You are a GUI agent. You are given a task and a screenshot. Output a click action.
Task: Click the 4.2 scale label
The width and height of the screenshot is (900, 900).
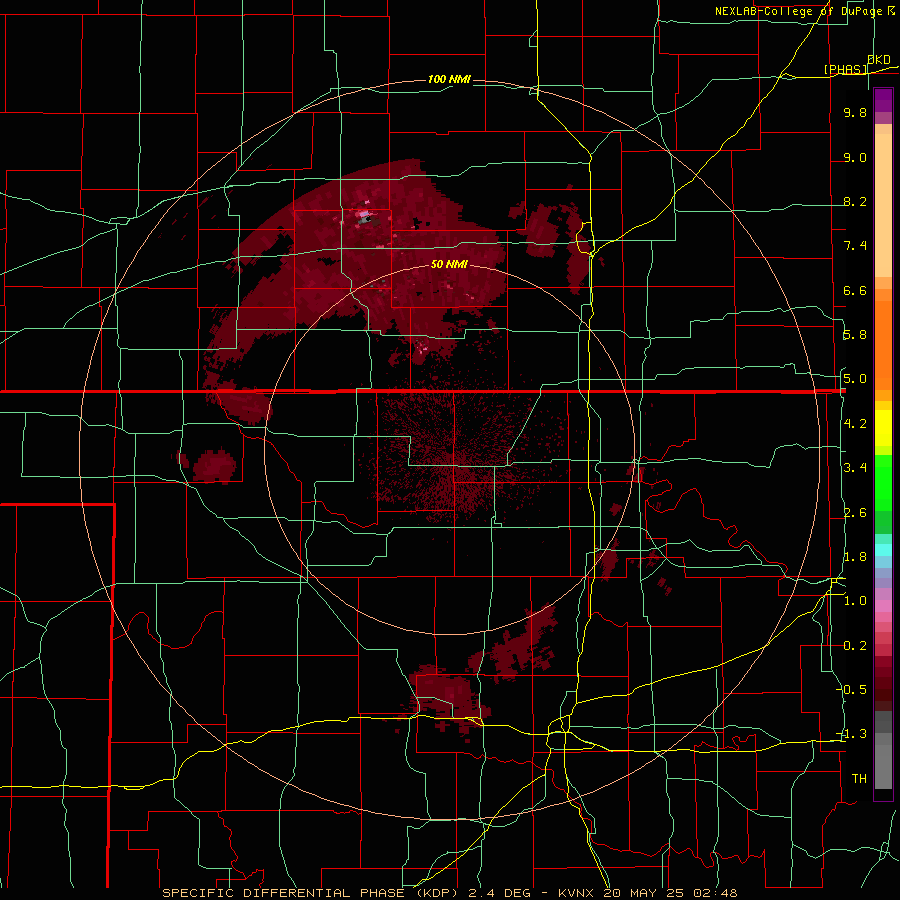click(855, 424)
